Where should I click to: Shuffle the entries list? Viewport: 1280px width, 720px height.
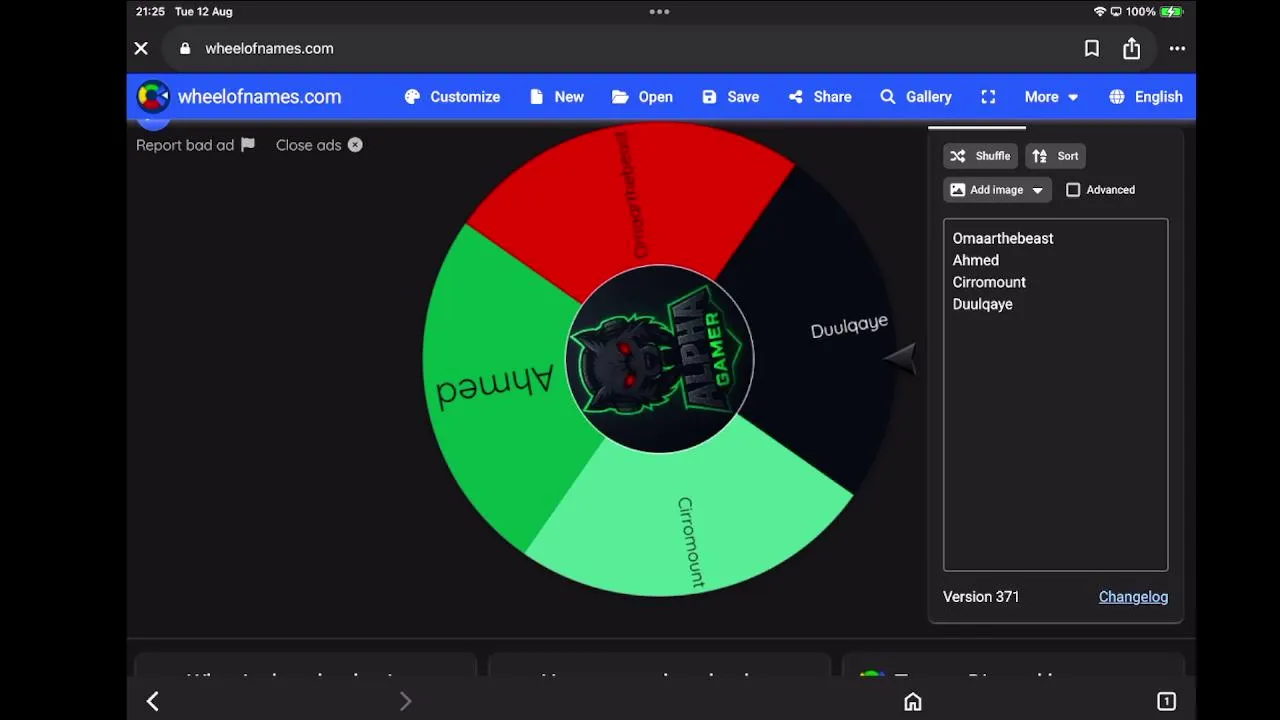[x=981, y=156]
